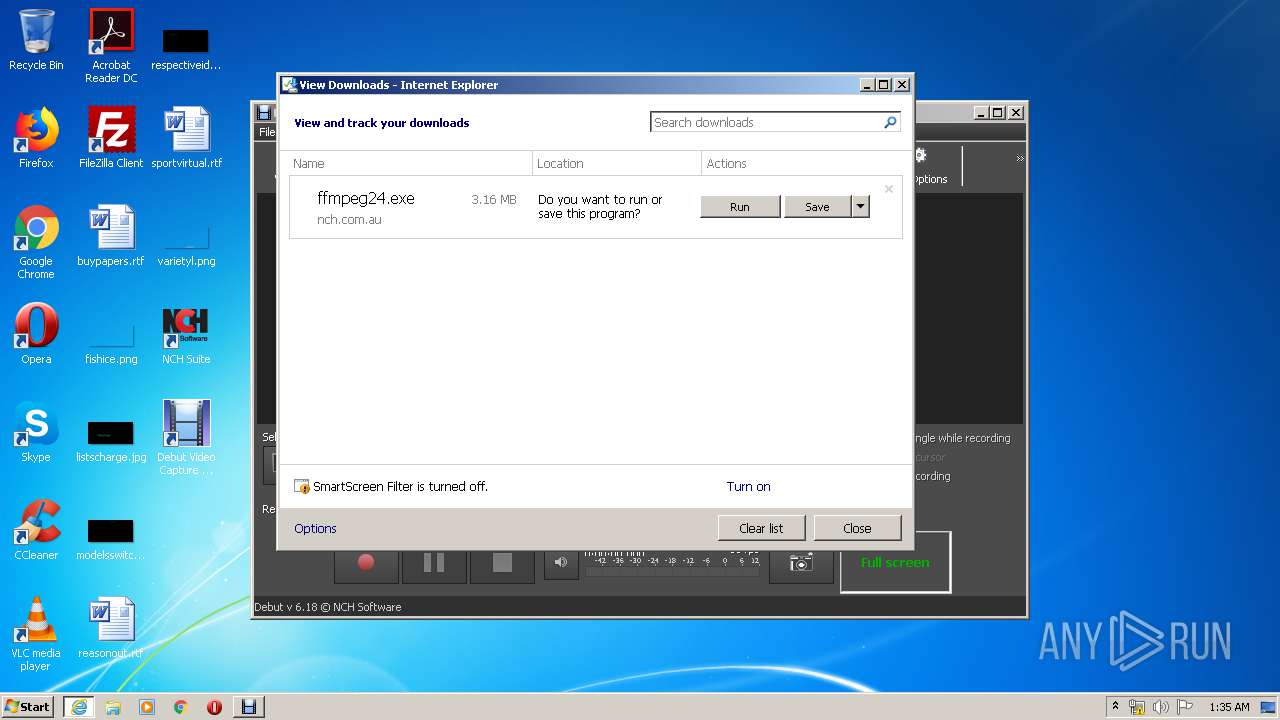Select the ffmpeg24.exe file name
Screen dimensions: 1280x720
[x=366, y=198]
